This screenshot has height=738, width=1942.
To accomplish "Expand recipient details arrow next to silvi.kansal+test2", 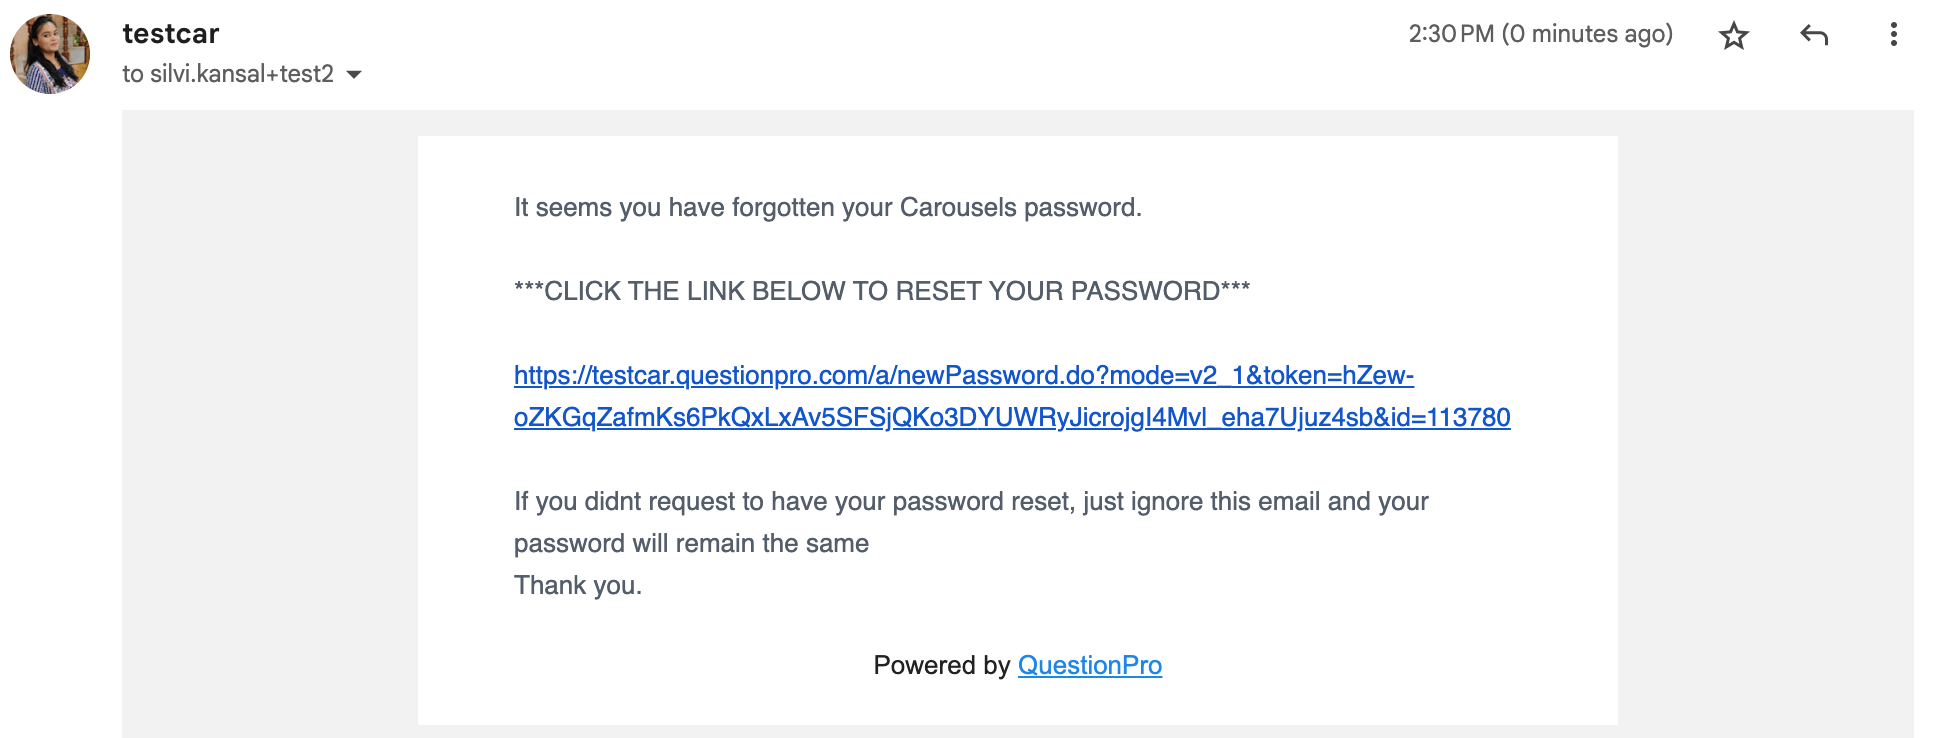I will (x=354, y=75).
